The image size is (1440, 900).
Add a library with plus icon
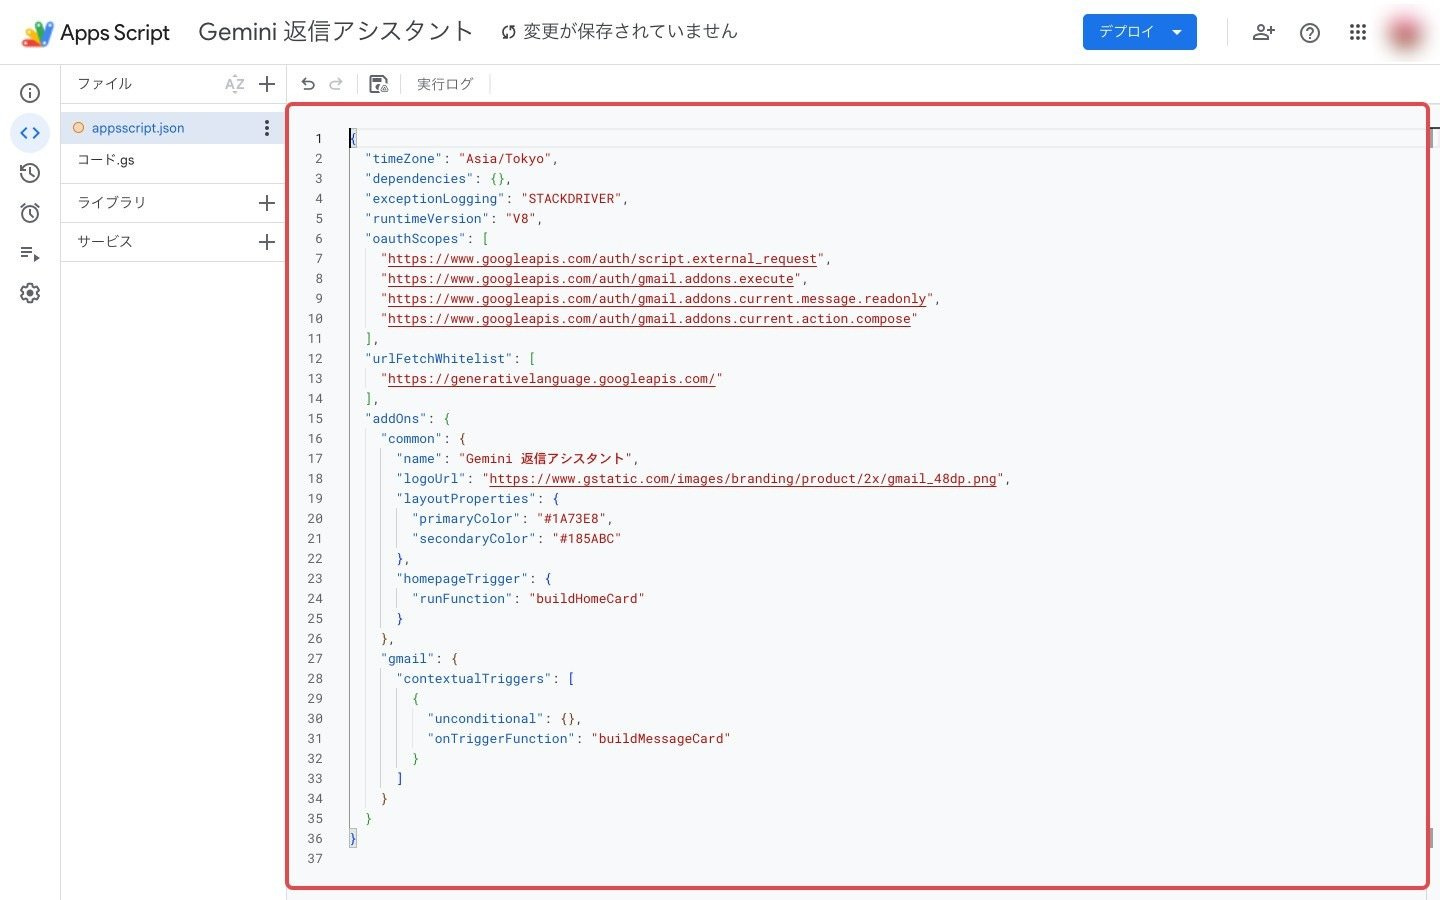267,203
